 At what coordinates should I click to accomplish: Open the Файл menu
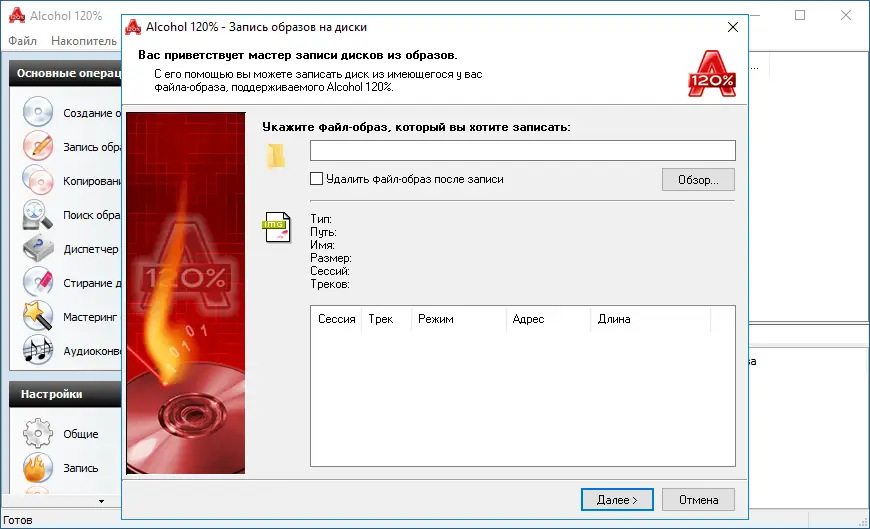tap(23, 41)
